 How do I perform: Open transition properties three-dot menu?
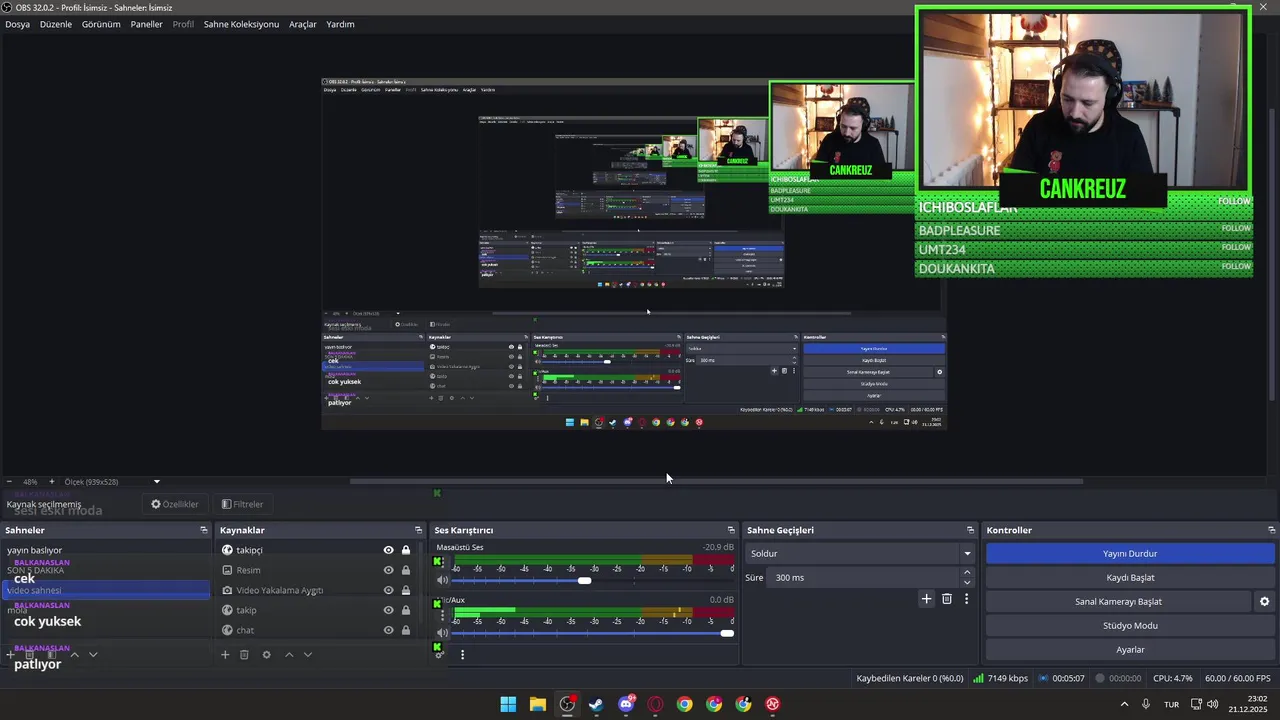pos(966,599)
